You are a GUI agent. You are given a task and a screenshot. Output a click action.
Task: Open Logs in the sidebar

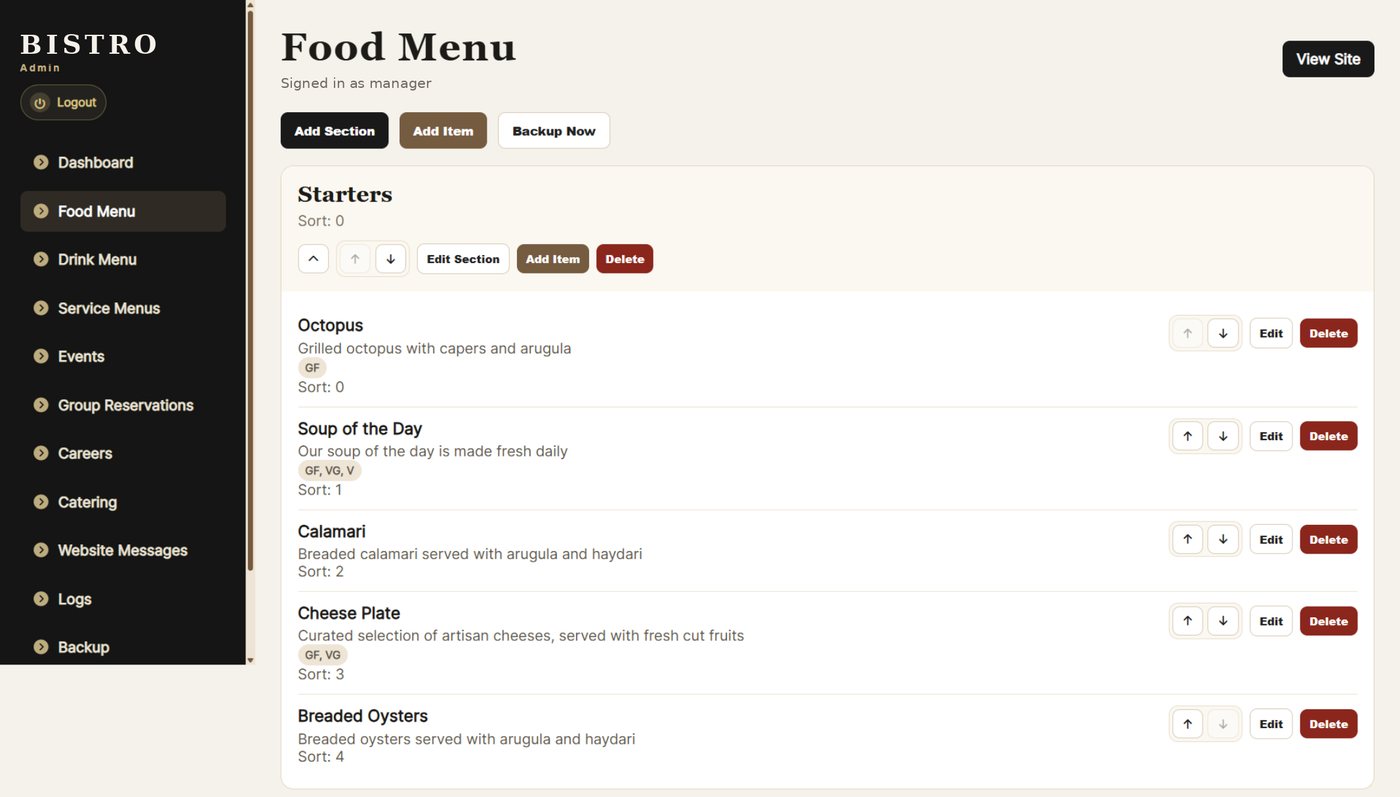123,599
